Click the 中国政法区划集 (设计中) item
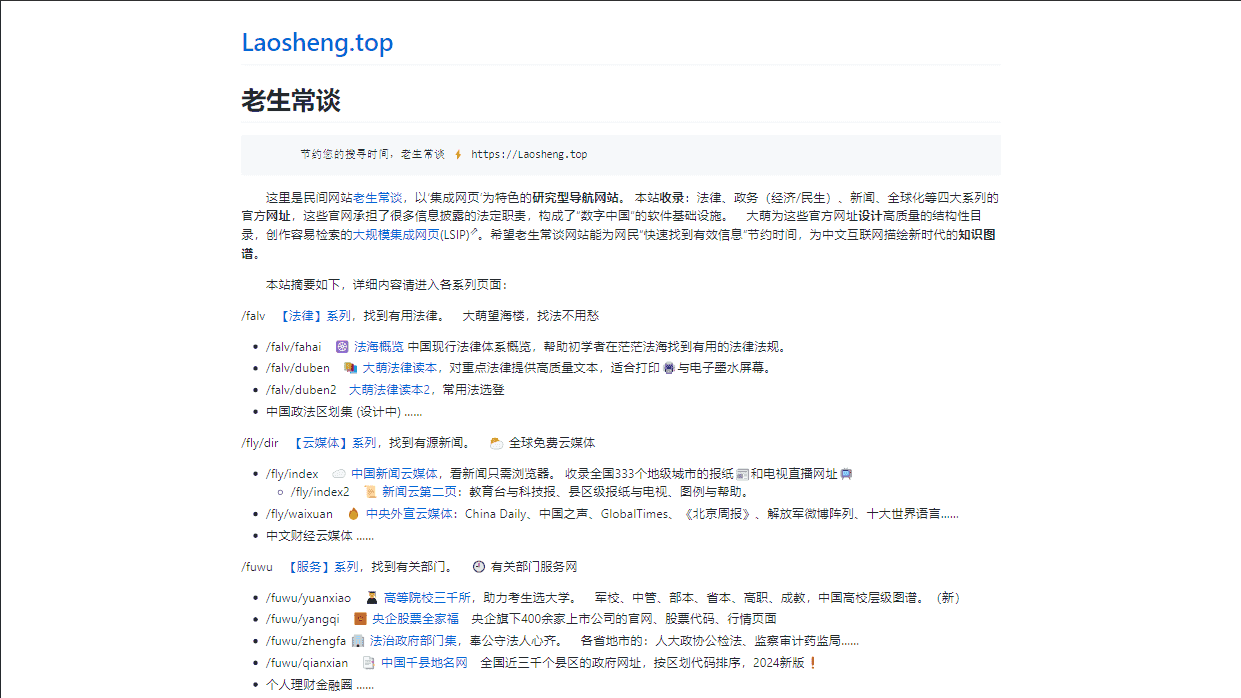 [344, 412]
